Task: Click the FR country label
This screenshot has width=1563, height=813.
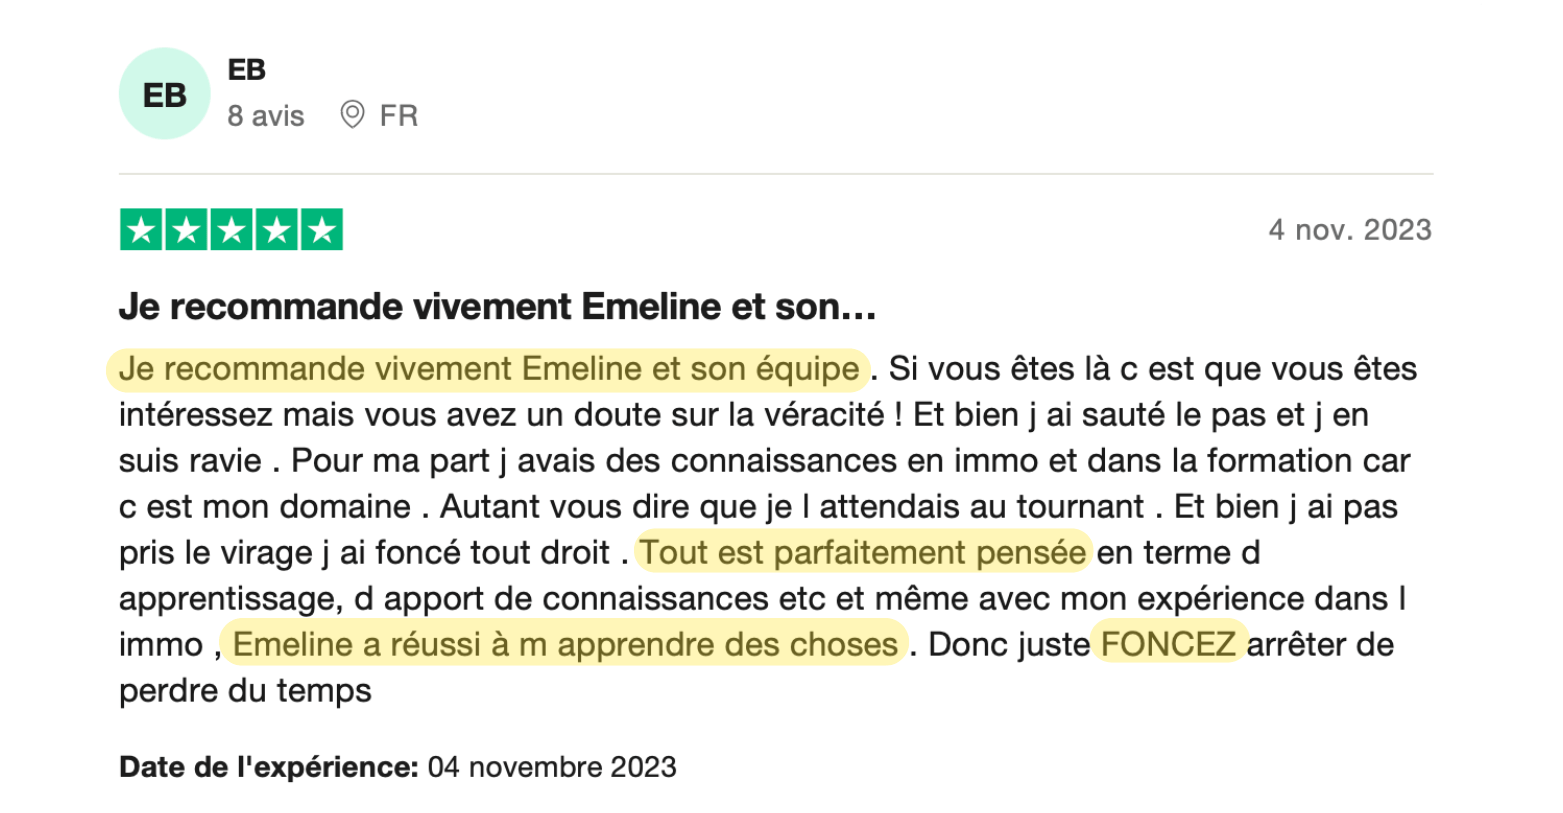Action: click(398, 116)
